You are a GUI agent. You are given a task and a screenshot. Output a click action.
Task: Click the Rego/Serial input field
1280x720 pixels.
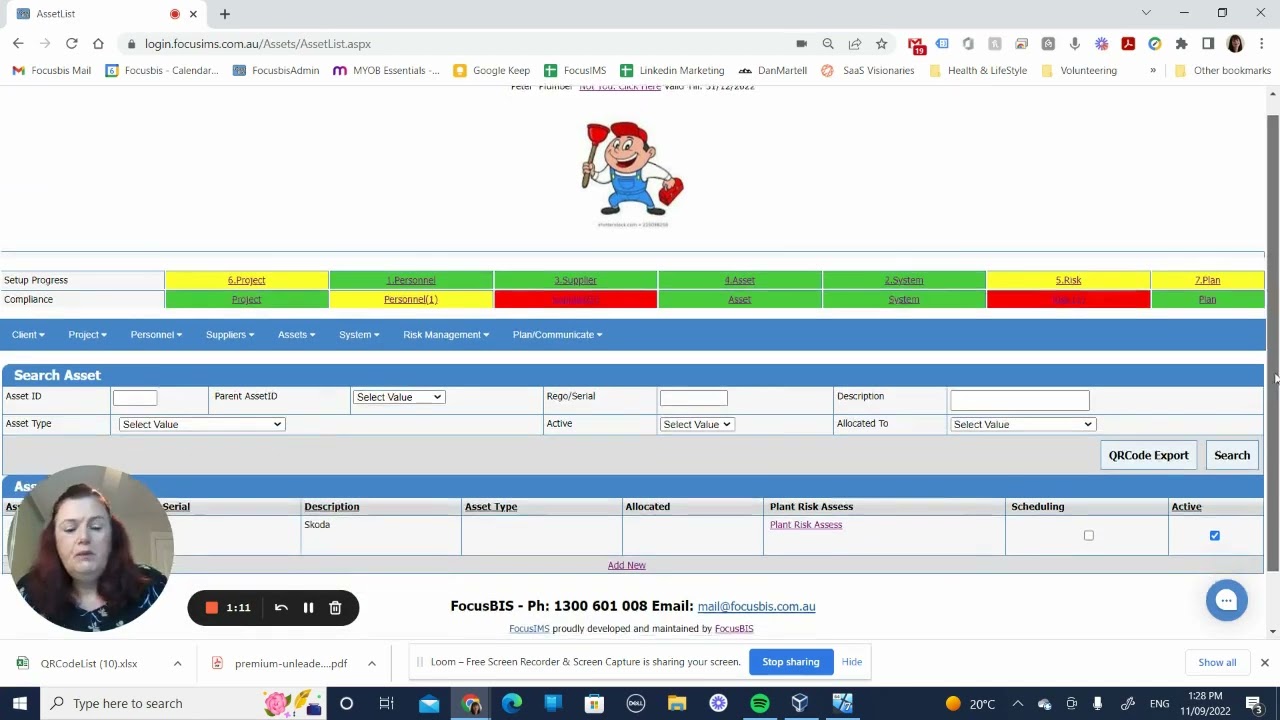(x=693, y=398)
